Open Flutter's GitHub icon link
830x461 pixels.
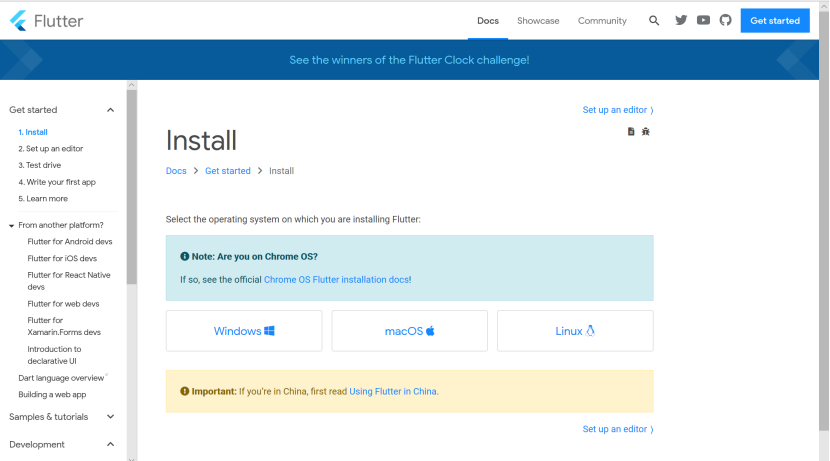(726, 20)
